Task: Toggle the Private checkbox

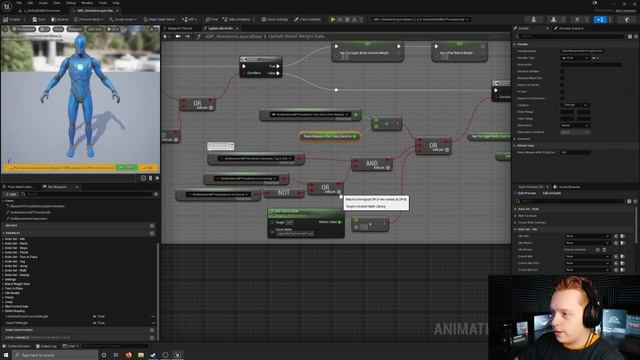Action: 562,91
